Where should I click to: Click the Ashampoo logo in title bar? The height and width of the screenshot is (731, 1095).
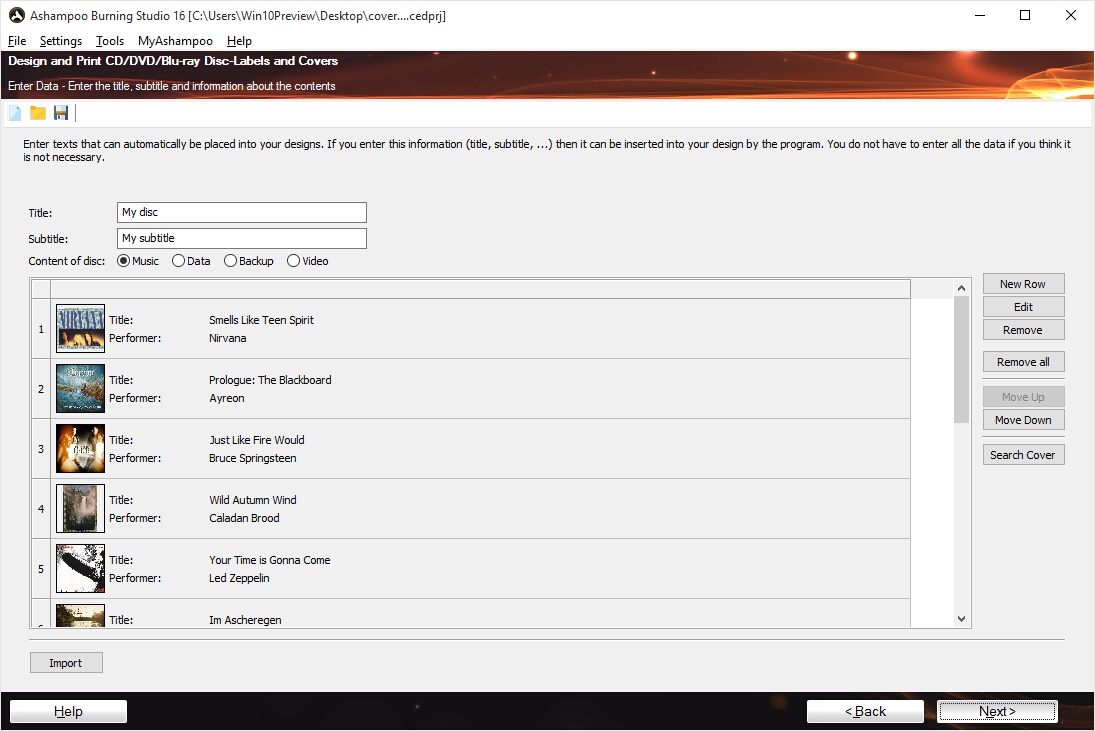coord(17,15)
